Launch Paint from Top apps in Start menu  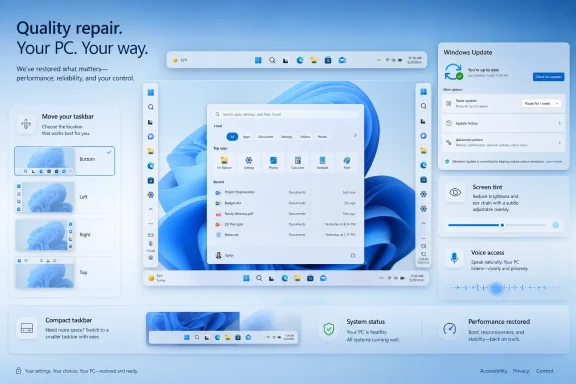[347, 162]
